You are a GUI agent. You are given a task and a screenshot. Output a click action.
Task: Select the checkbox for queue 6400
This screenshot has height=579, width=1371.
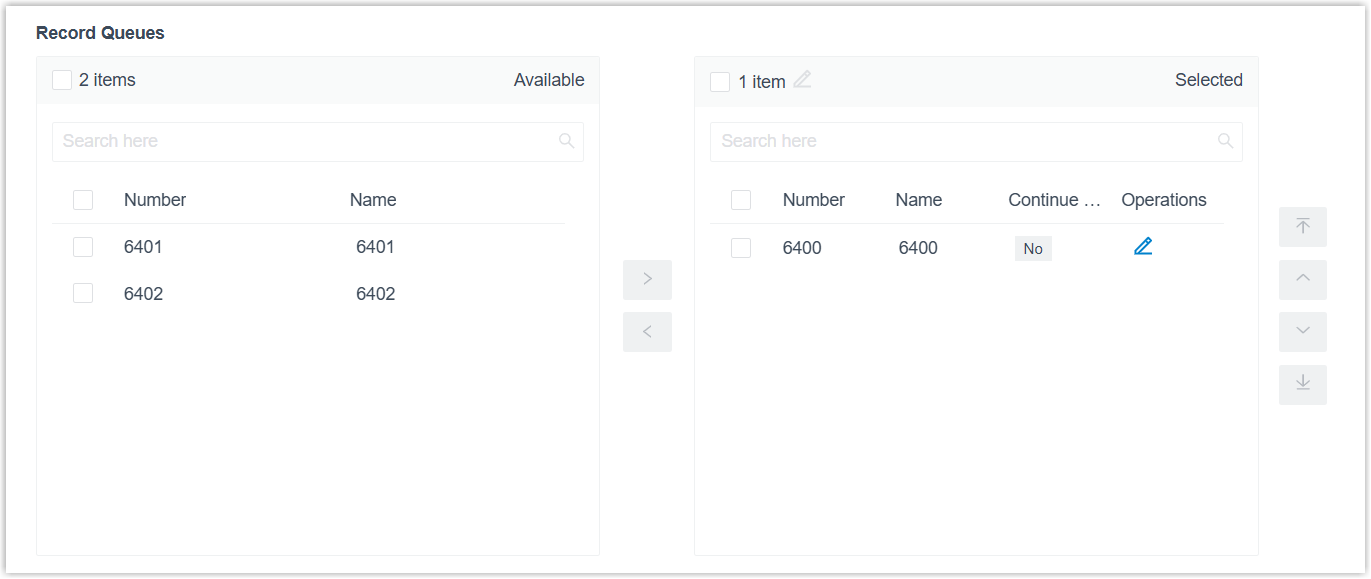pyautogui.click(x=741, y=248)
